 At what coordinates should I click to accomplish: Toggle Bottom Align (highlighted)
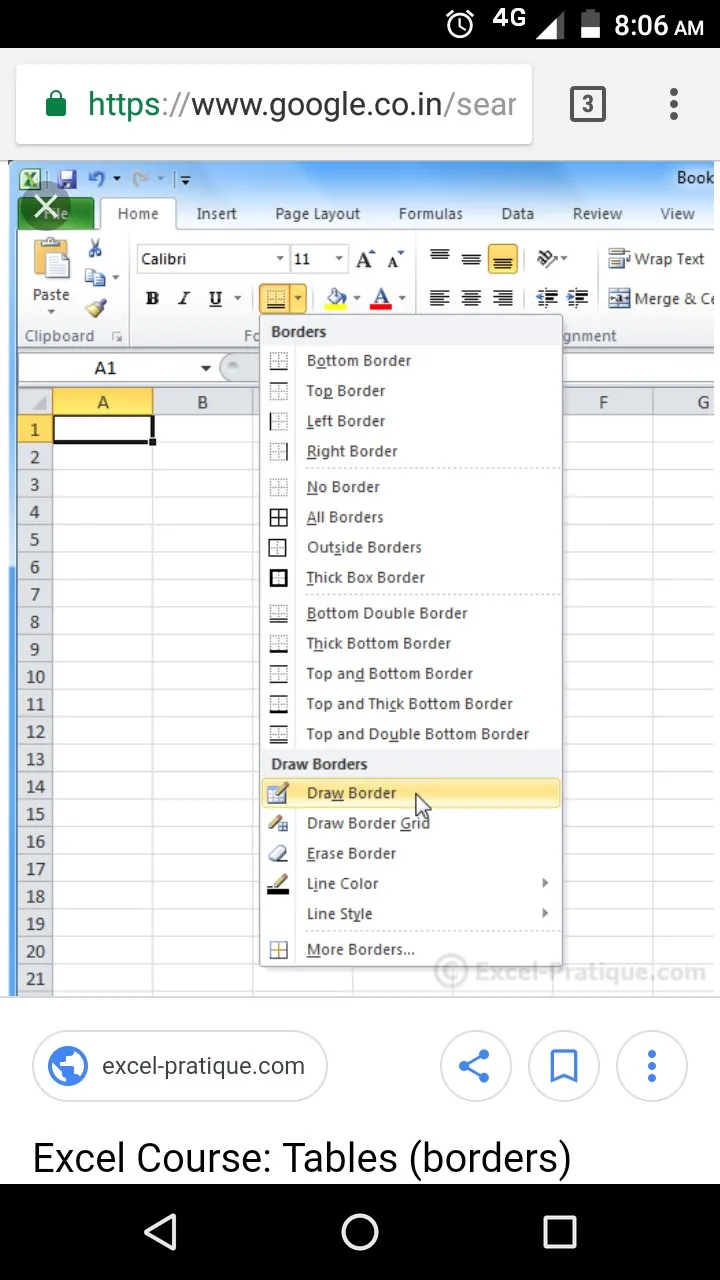[503, 259]
